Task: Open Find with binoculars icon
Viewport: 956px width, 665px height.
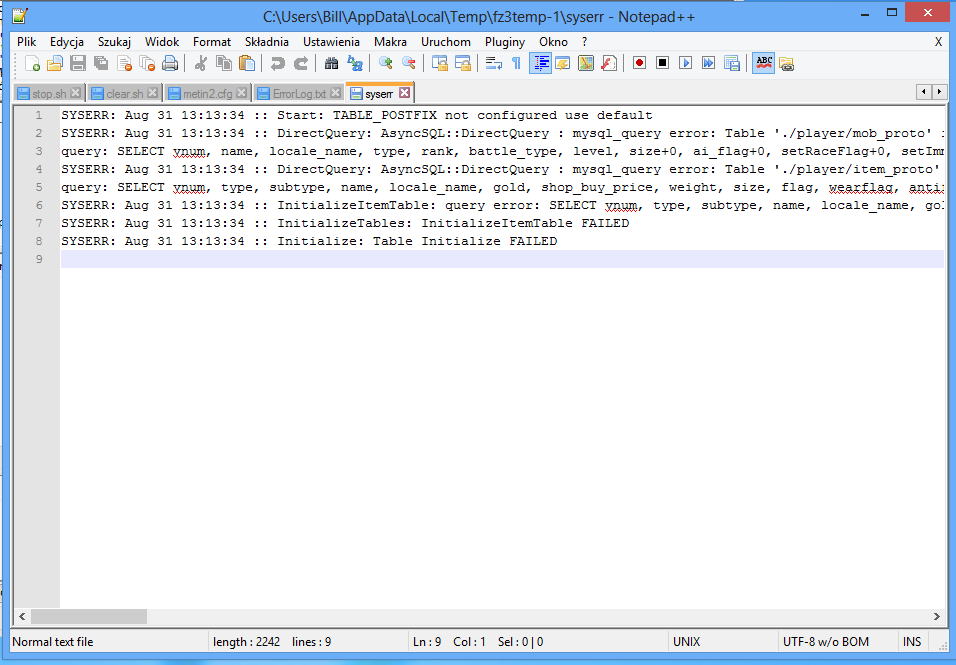Action: [331, 63]
